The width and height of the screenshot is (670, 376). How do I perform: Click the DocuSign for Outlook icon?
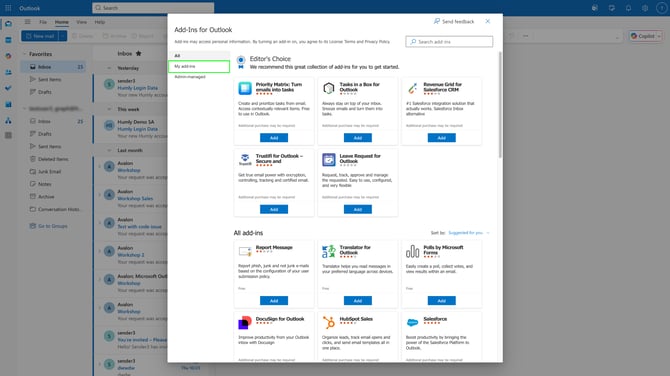coord(245,323)
